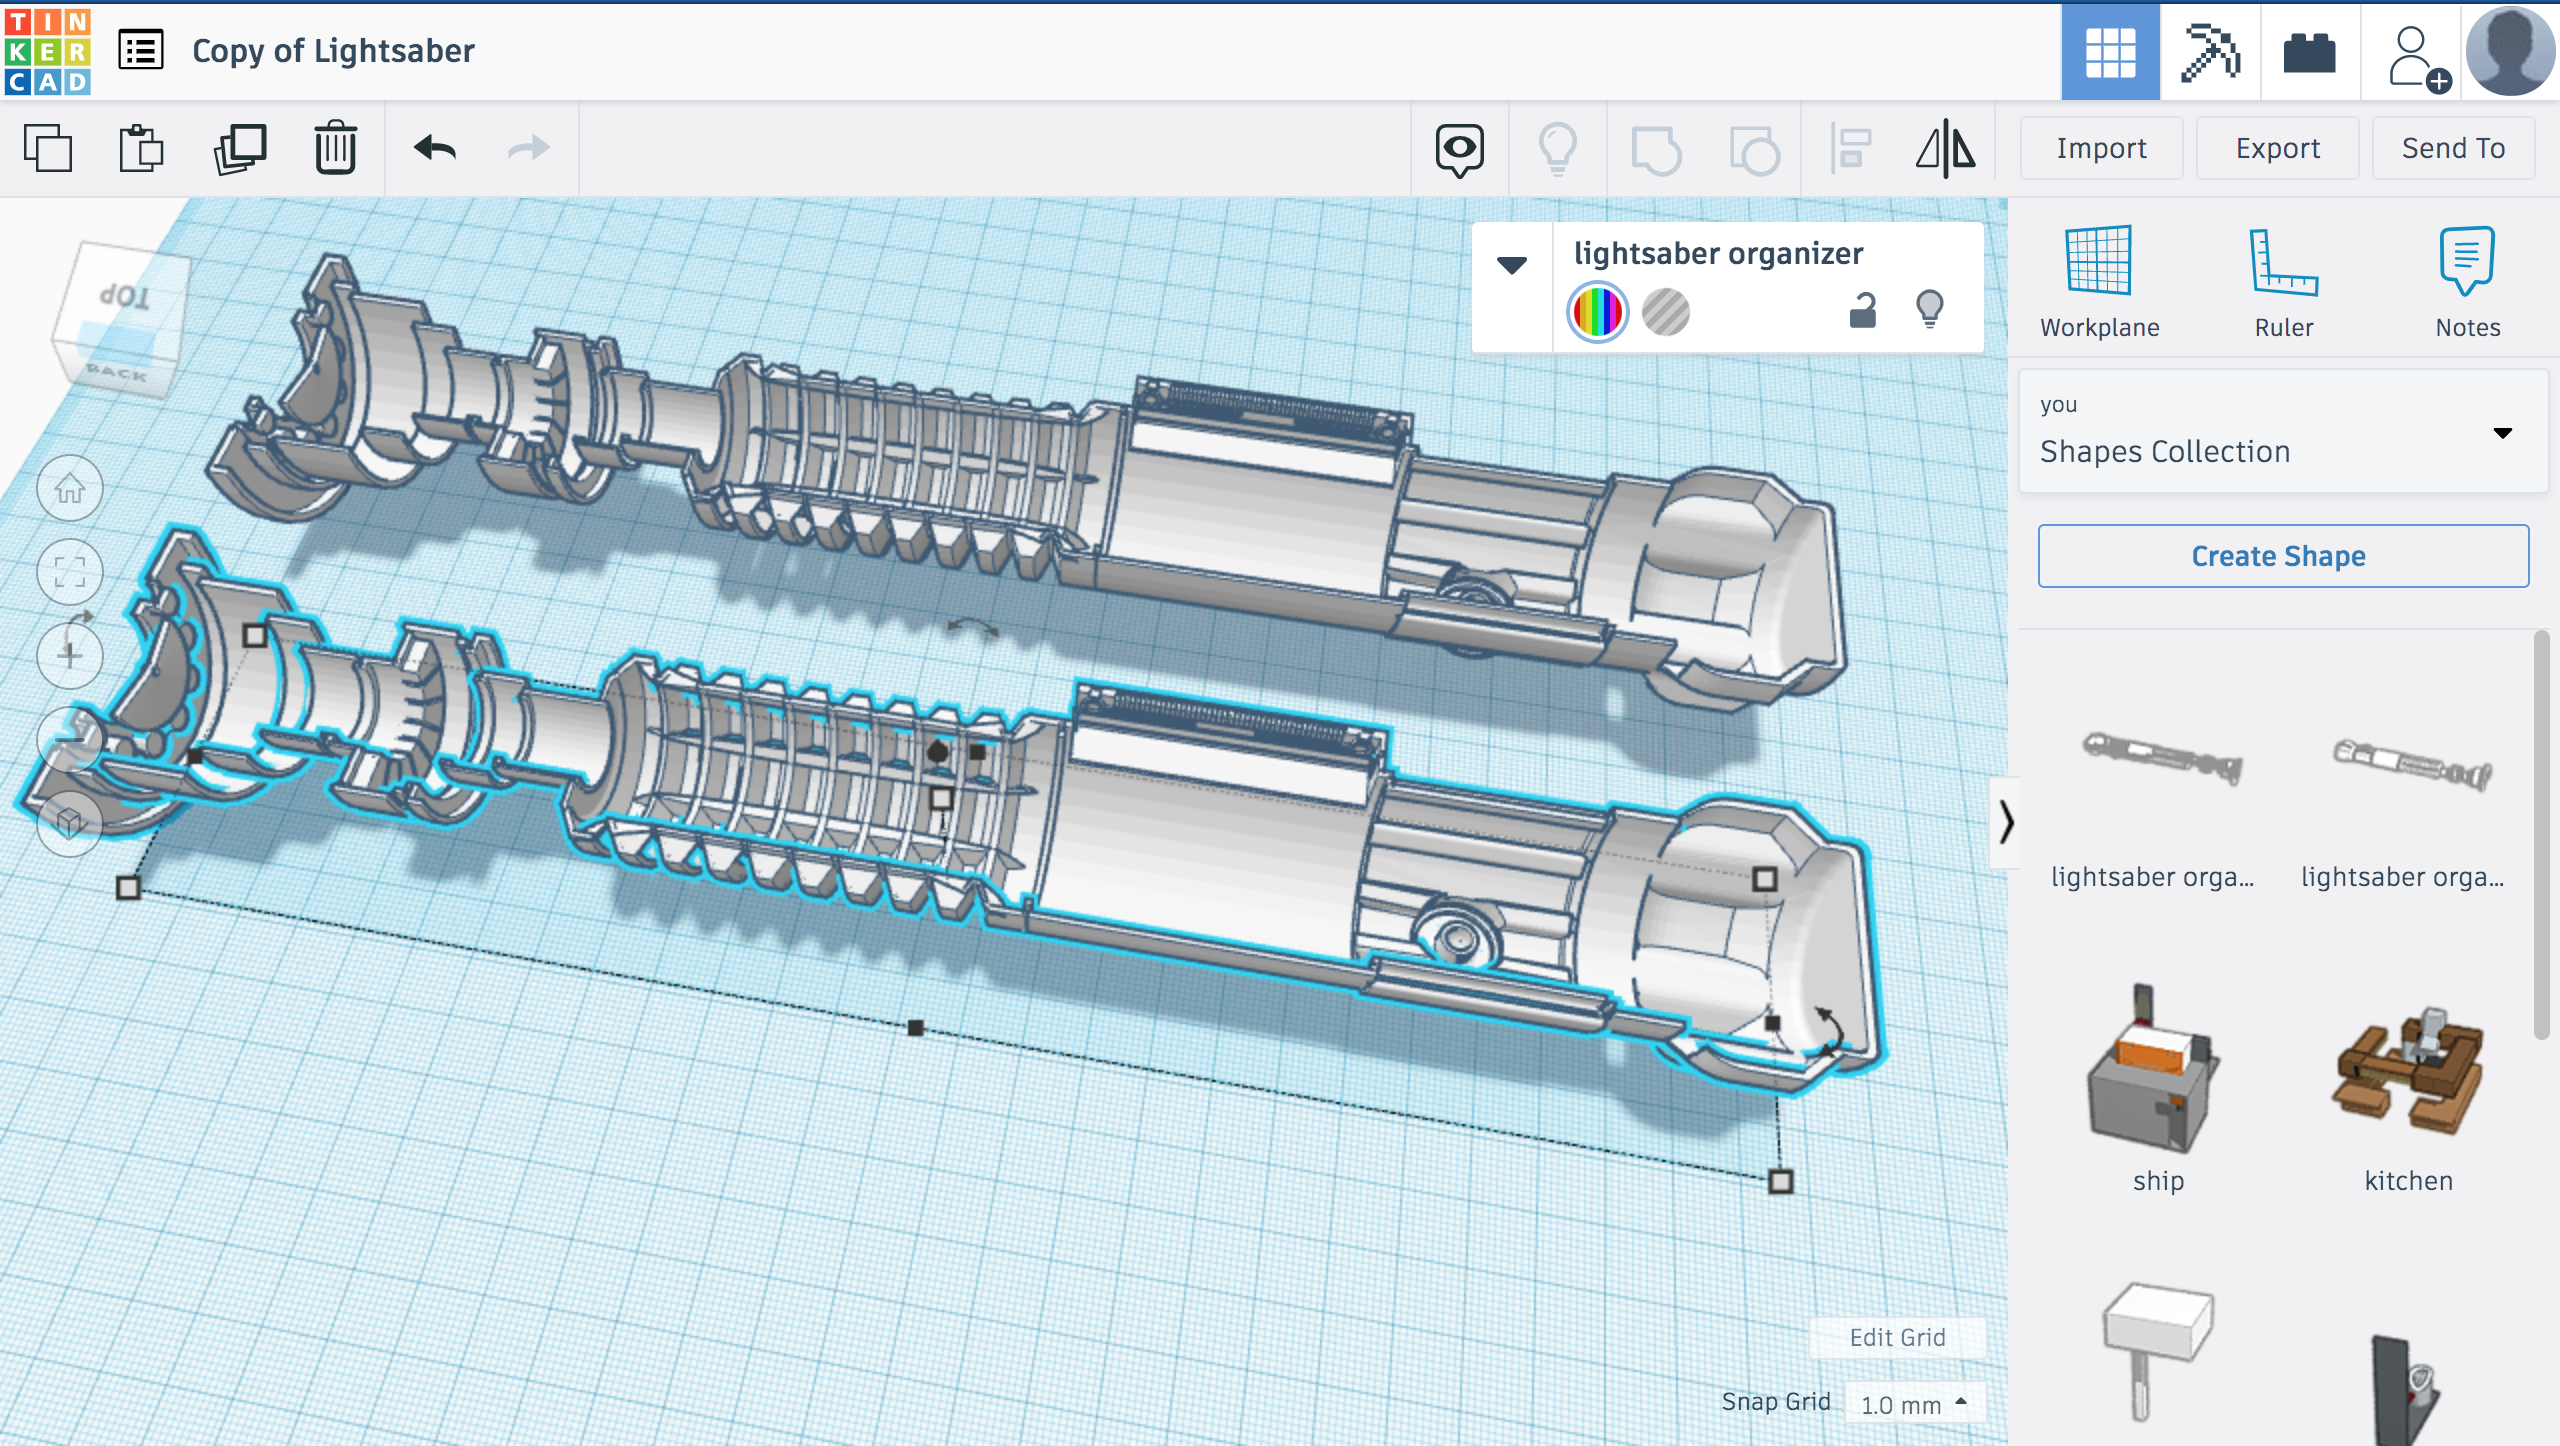Hide selected shape with inspector lightbulb
Viewport: 2560px width, 1446px height.
click(x=1930, y=310)
